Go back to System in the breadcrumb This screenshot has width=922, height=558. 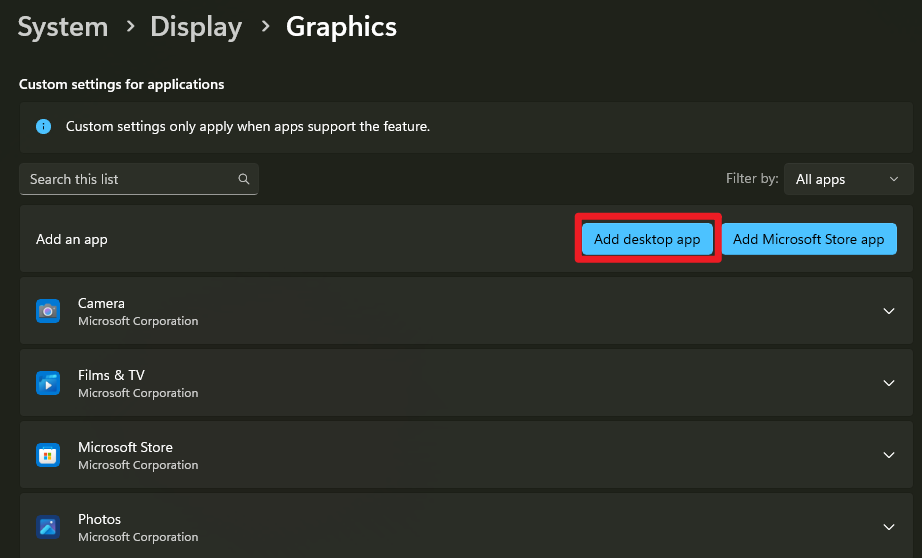point(63,27)
